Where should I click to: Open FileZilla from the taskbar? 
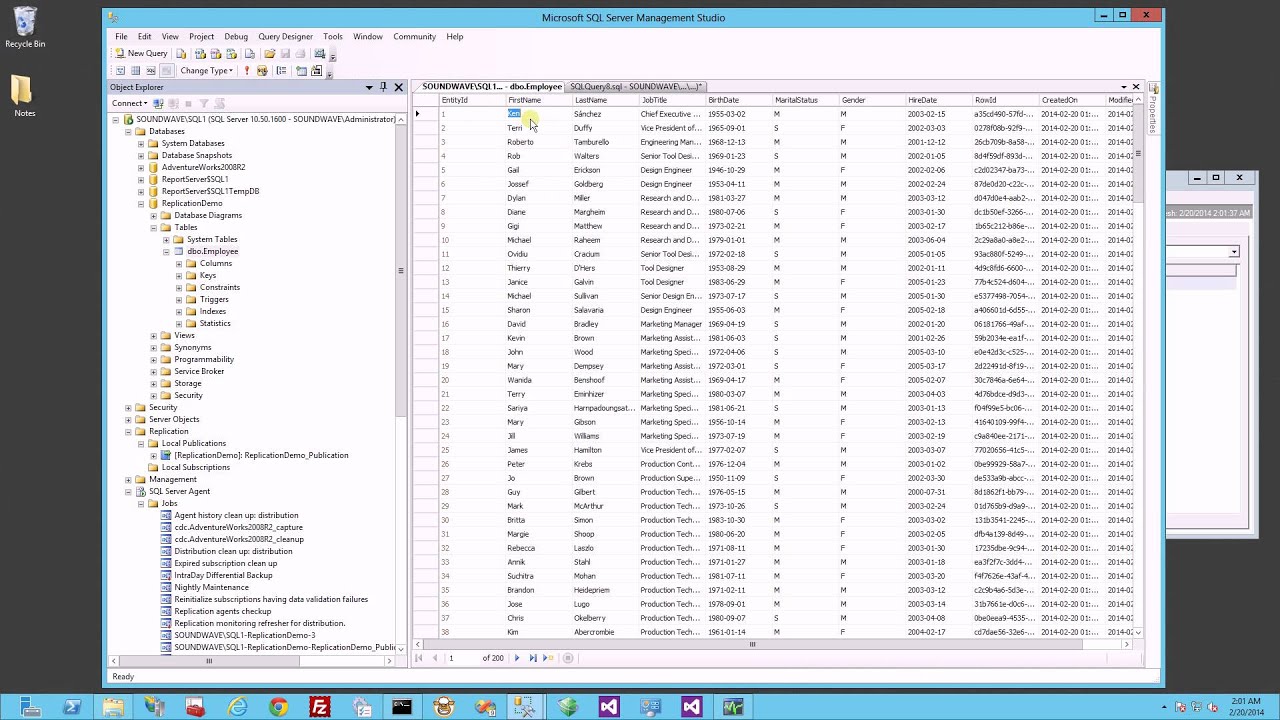click(x=320, y=708)
